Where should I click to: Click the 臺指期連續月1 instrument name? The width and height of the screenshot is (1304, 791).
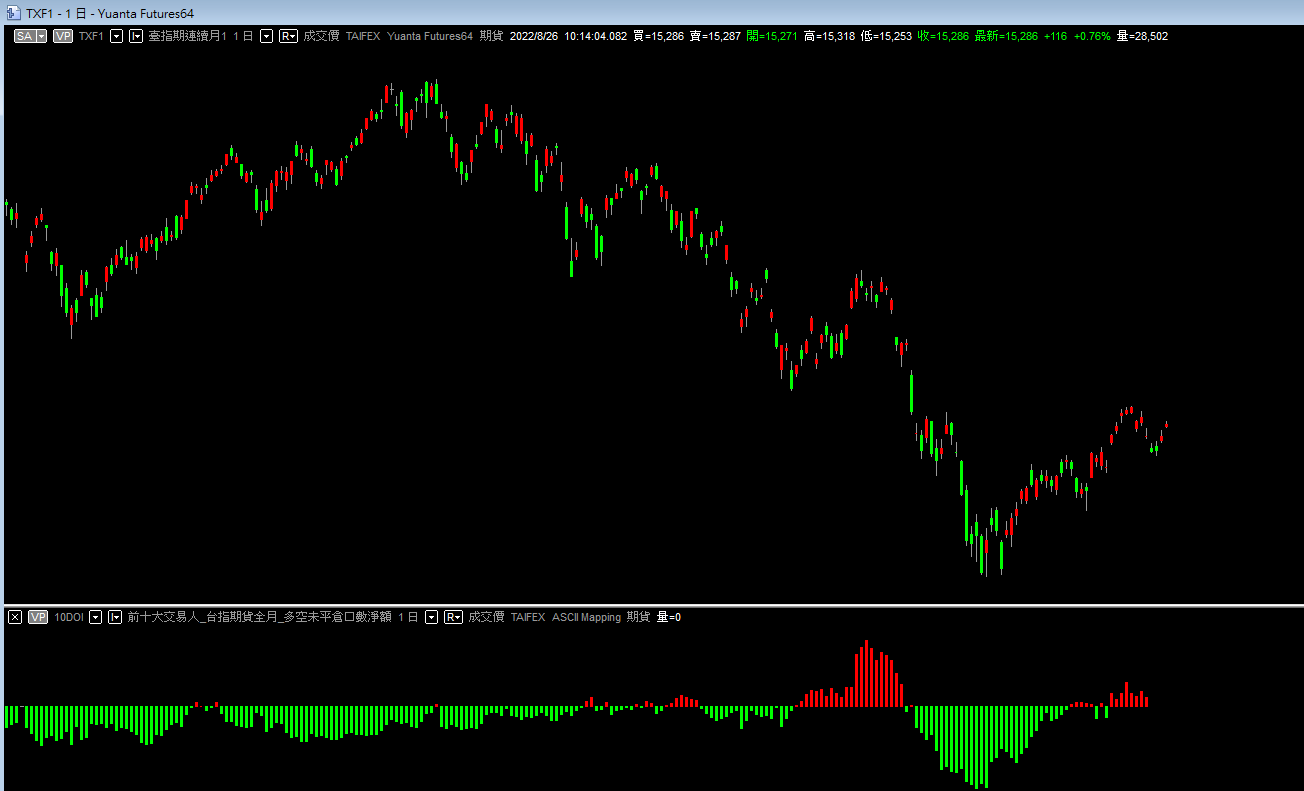point(187,36)
